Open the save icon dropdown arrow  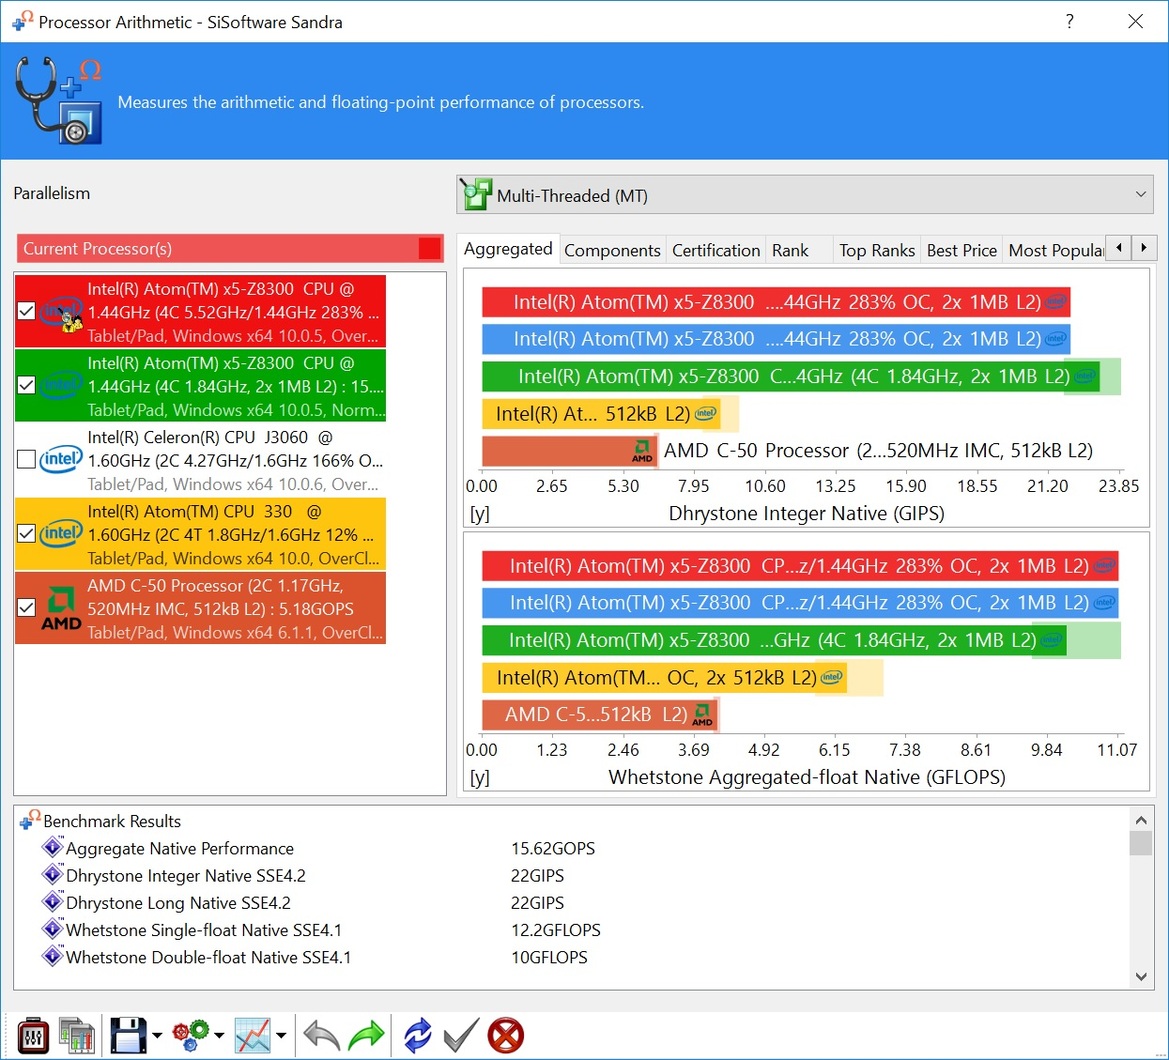pos(157,1035)
